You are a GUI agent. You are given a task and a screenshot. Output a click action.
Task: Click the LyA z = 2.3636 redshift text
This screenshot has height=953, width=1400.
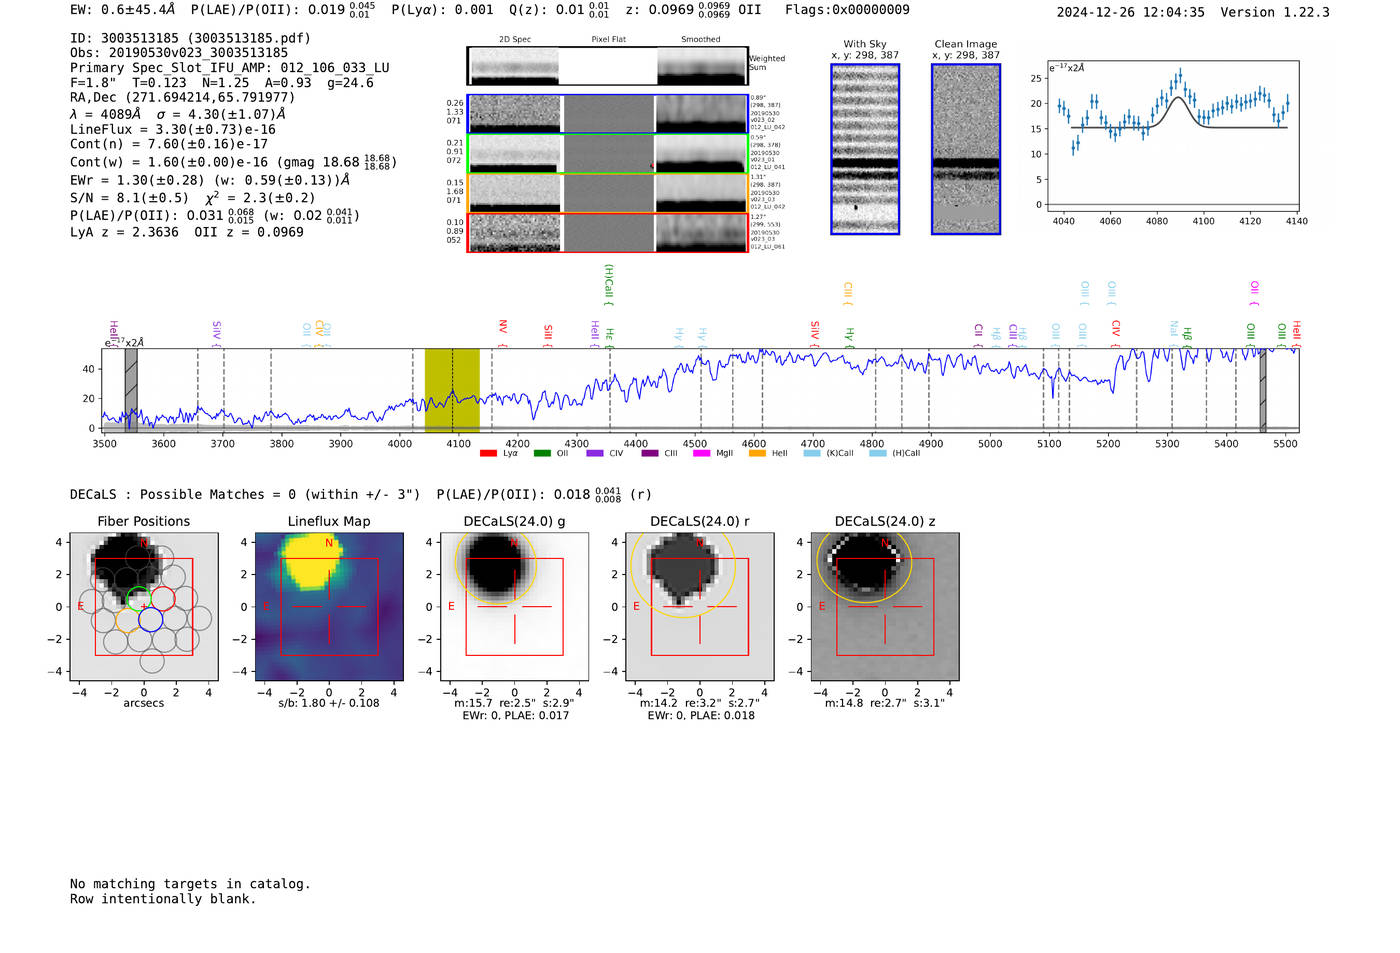point(125,232)
